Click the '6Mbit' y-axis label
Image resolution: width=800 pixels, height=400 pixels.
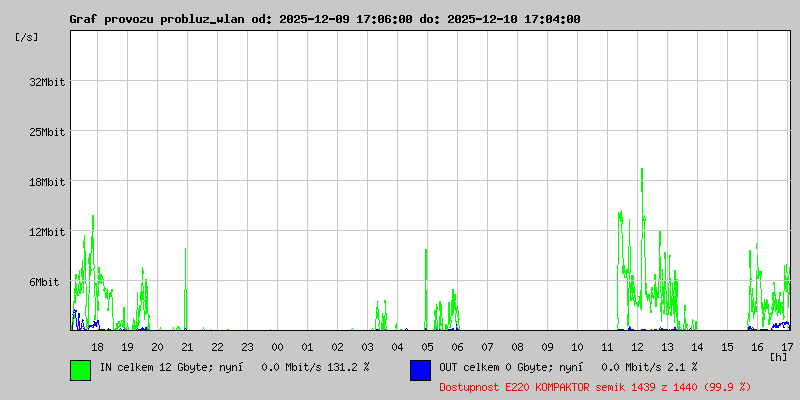pyautogui.click(x=44, y=282)
